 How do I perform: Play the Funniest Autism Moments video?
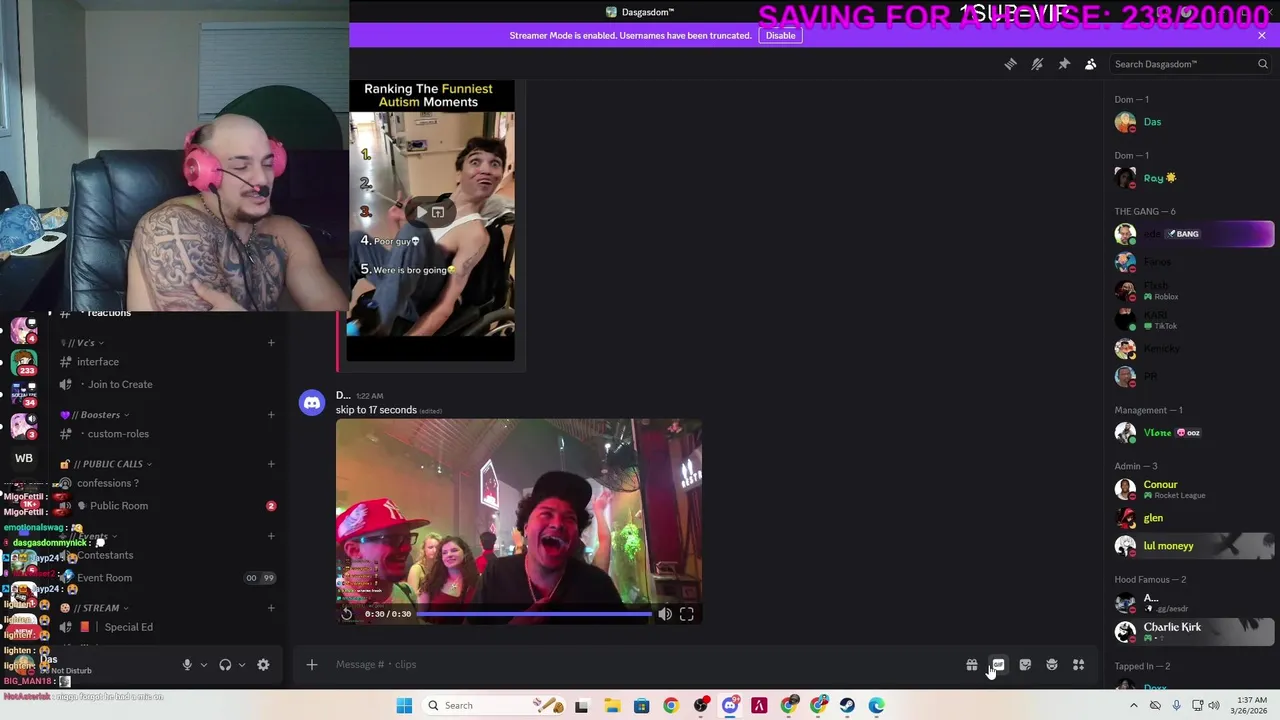pos(421,212)
